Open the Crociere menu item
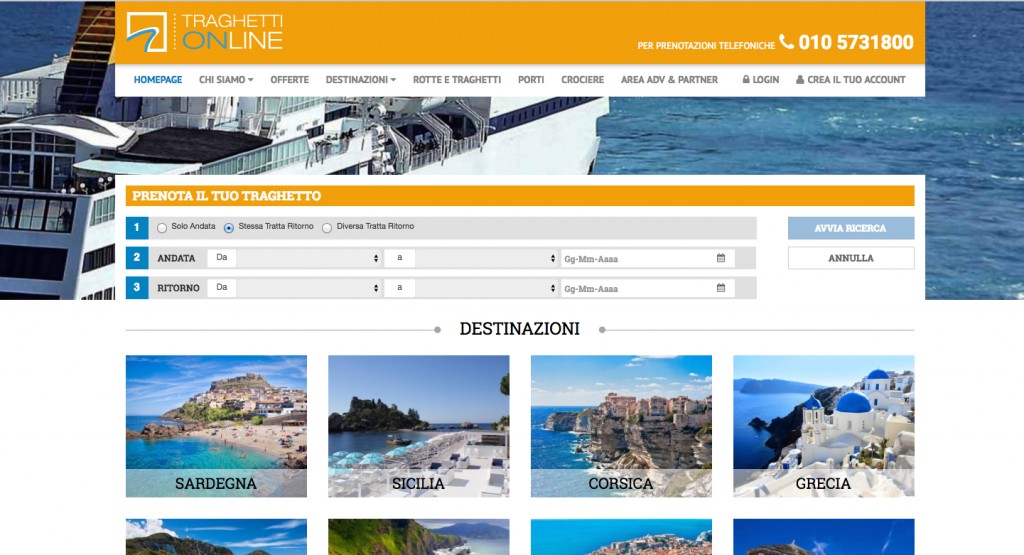This screenshot has height=555, width=1024. [x=582, y=80]
